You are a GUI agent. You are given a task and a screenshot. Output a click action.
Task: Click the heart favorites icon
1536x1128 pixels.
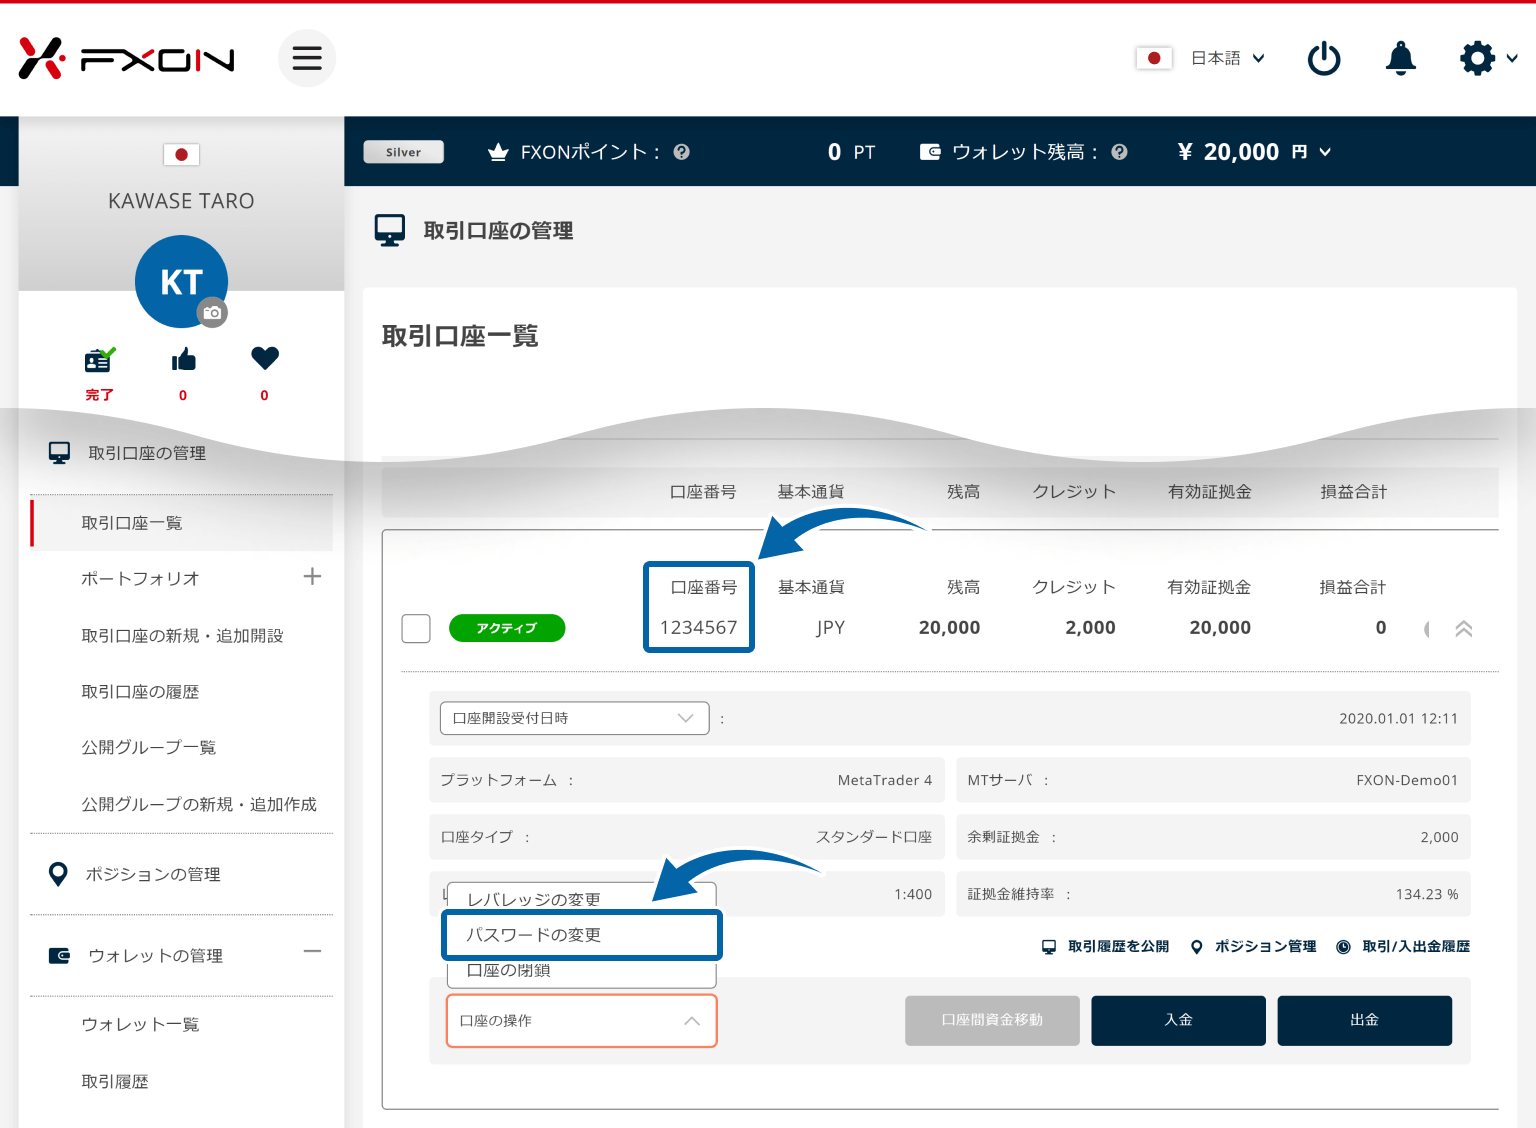(x=265, y=358)
